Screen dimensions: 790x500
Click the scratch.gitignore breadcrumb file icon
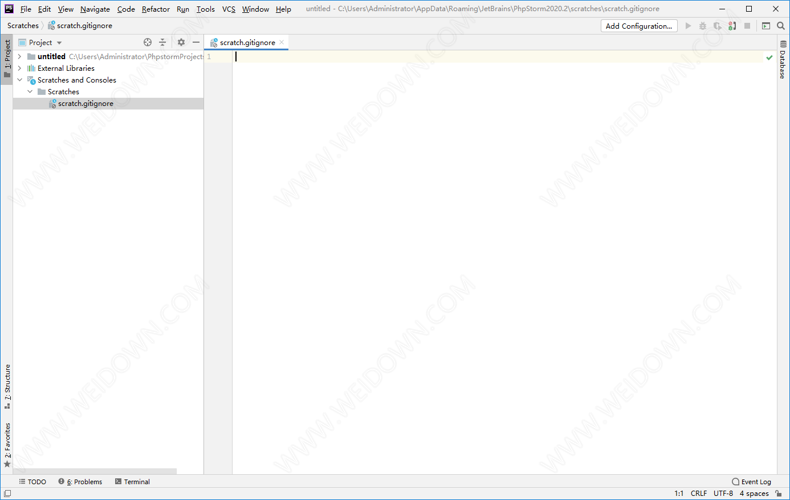pos(51,25)
